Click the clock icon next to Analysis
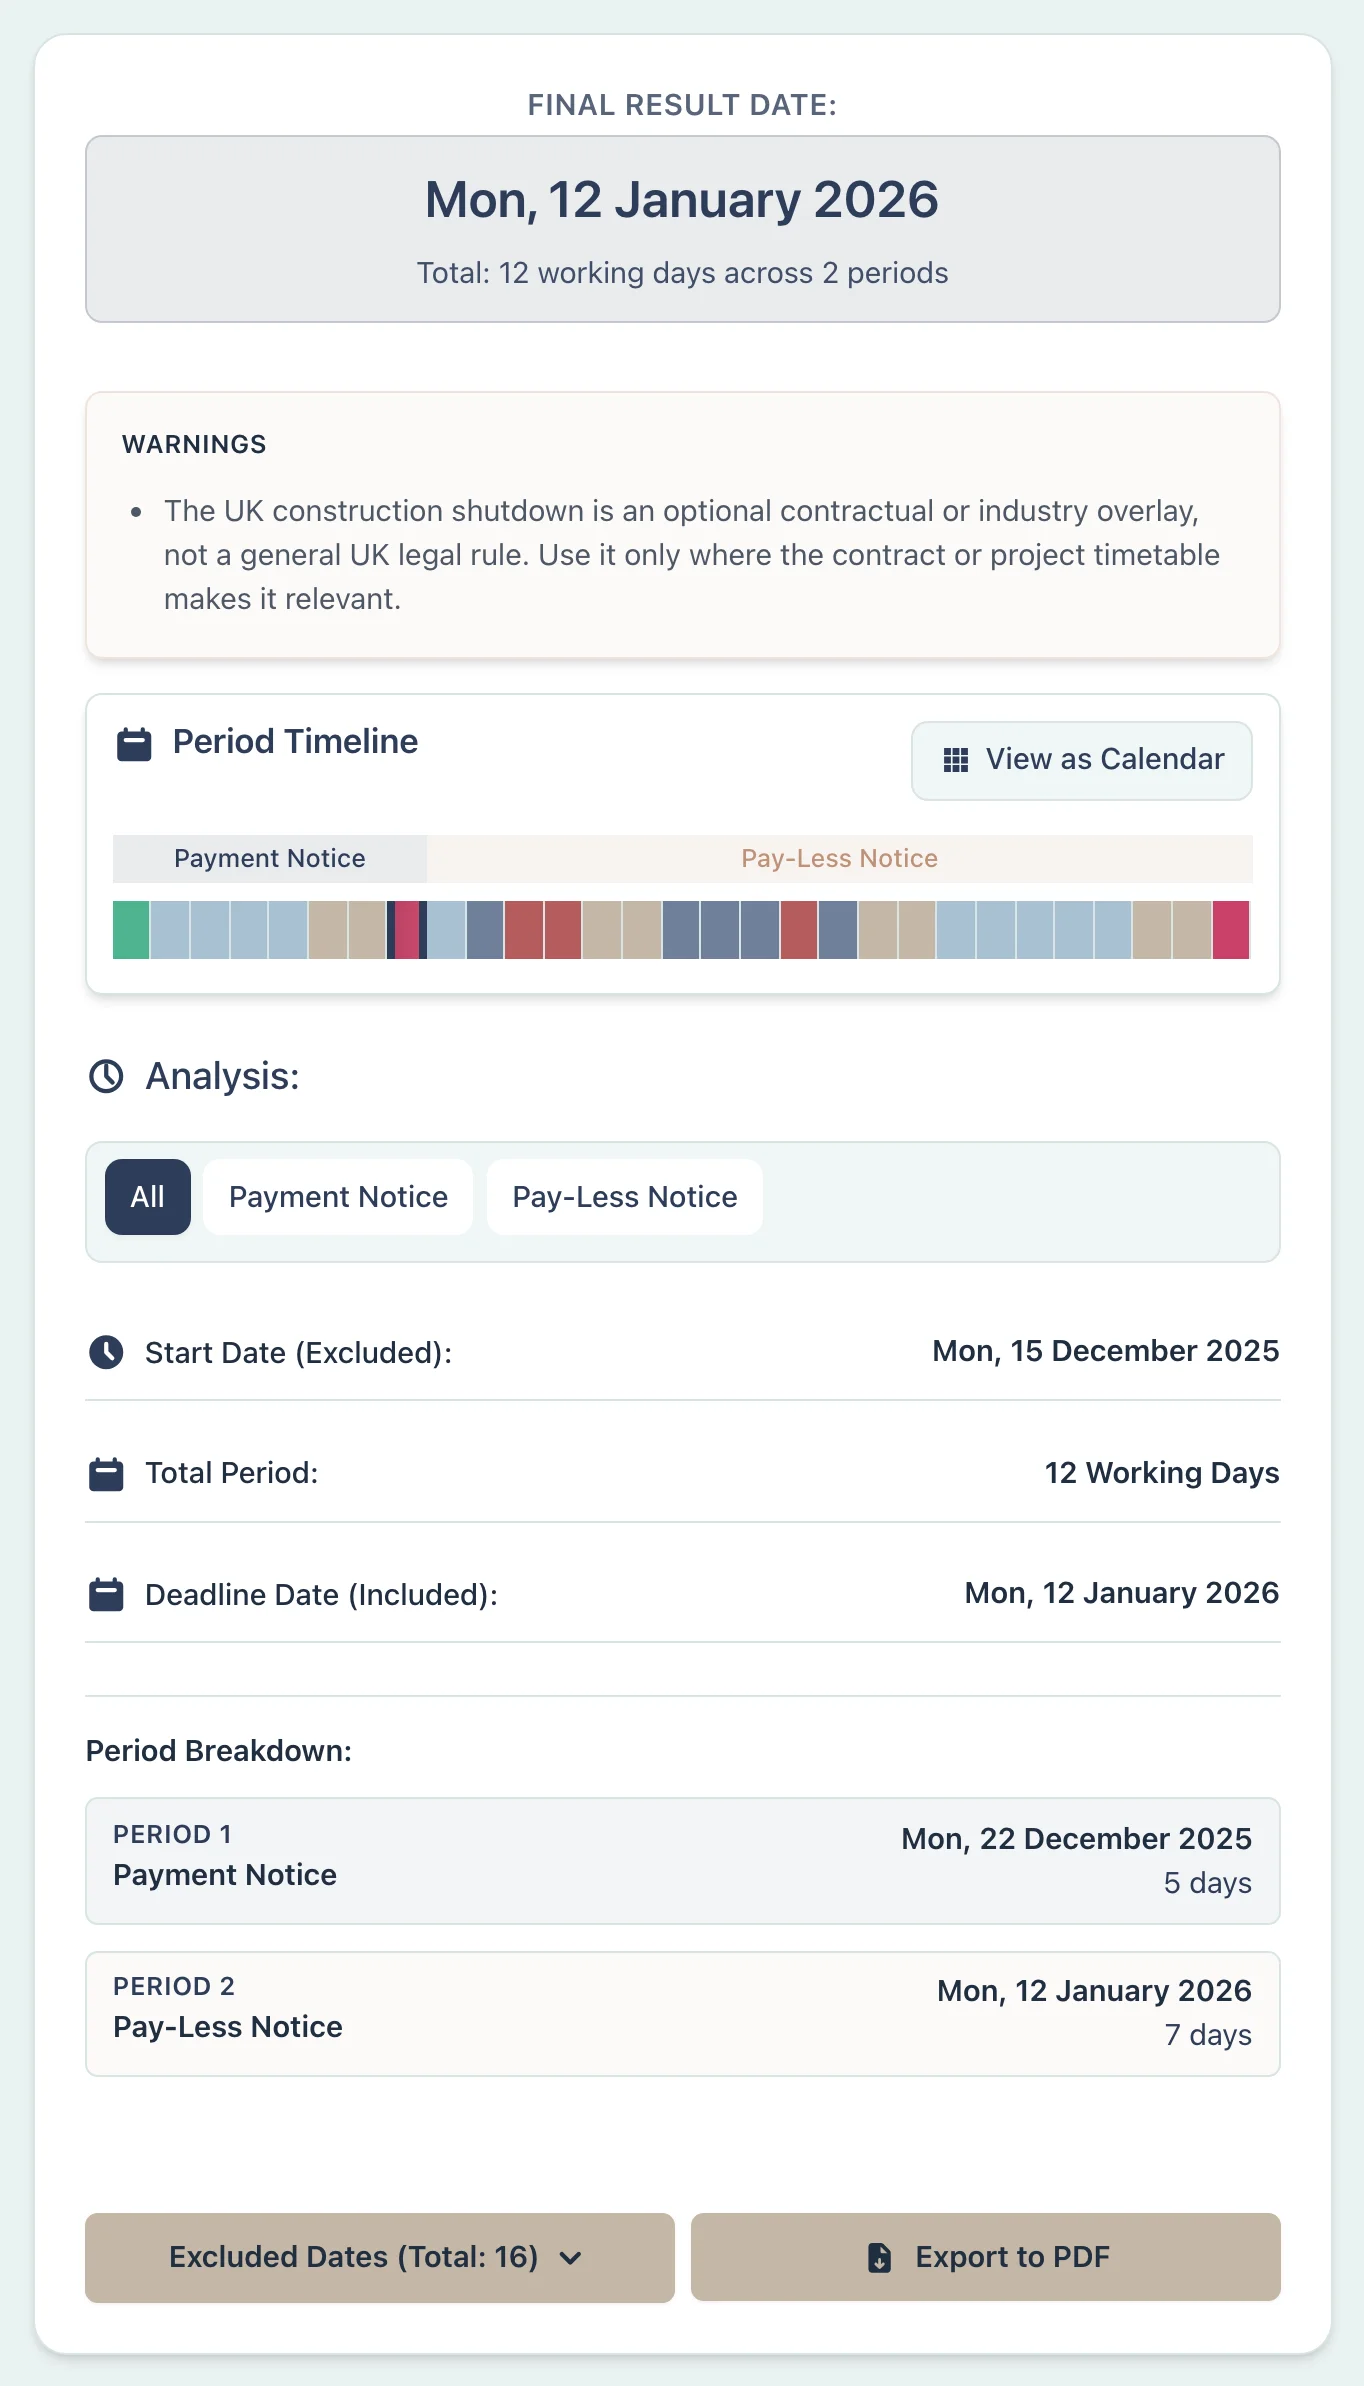This screenshot has width=1364, height=2386. (x=106, y=1077)
